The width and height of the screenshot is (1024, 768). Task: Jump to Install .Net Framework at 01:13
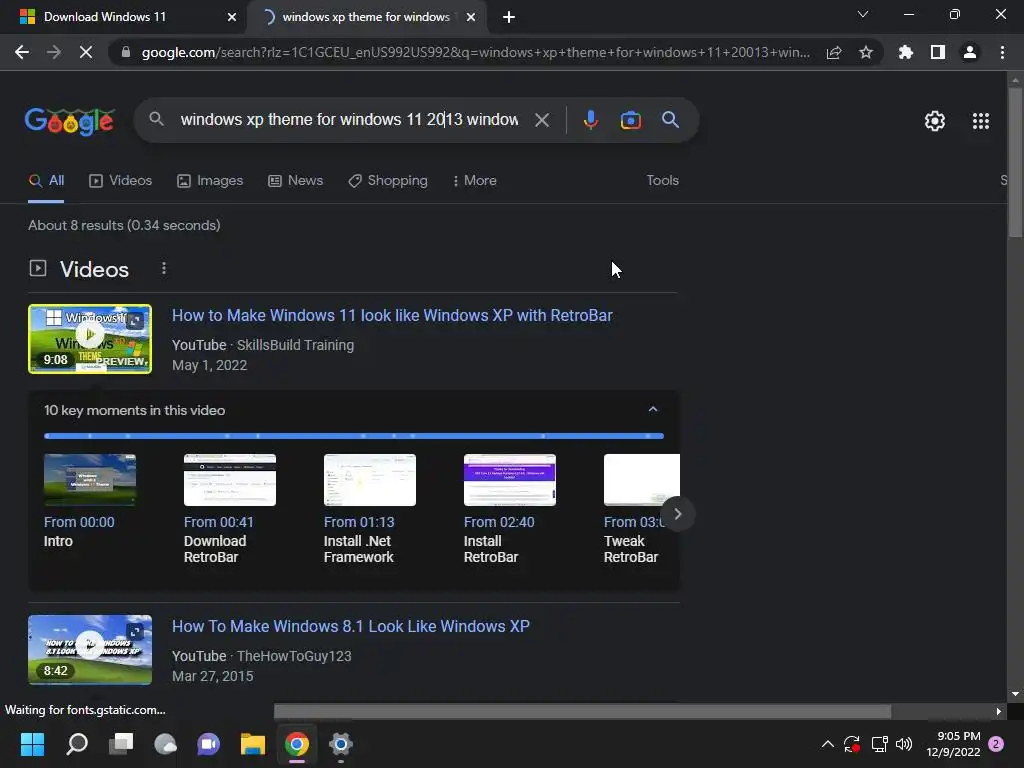coord(370,509)
